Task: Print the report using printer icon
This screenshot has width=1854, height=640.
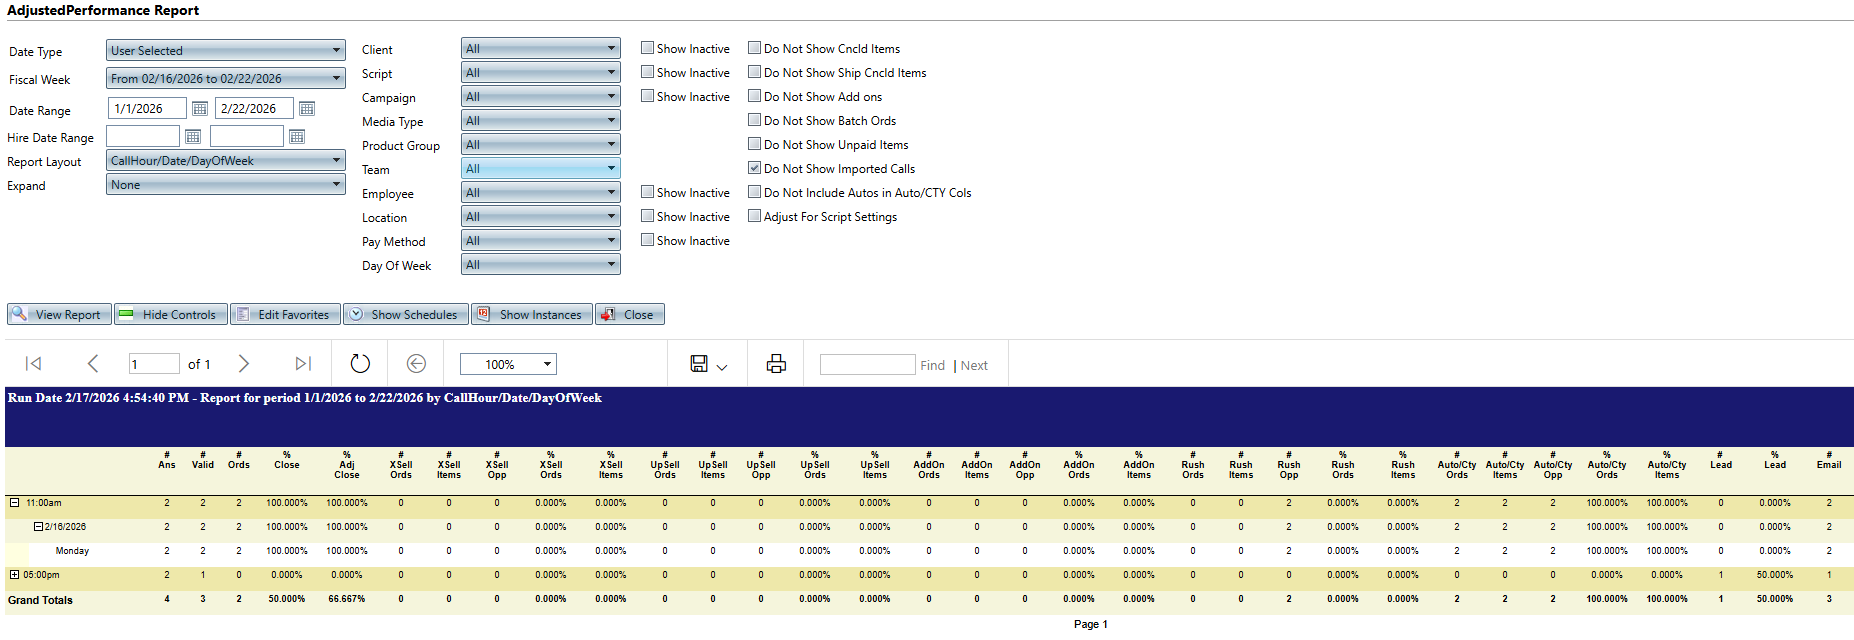Action: (x=776, y=364)
